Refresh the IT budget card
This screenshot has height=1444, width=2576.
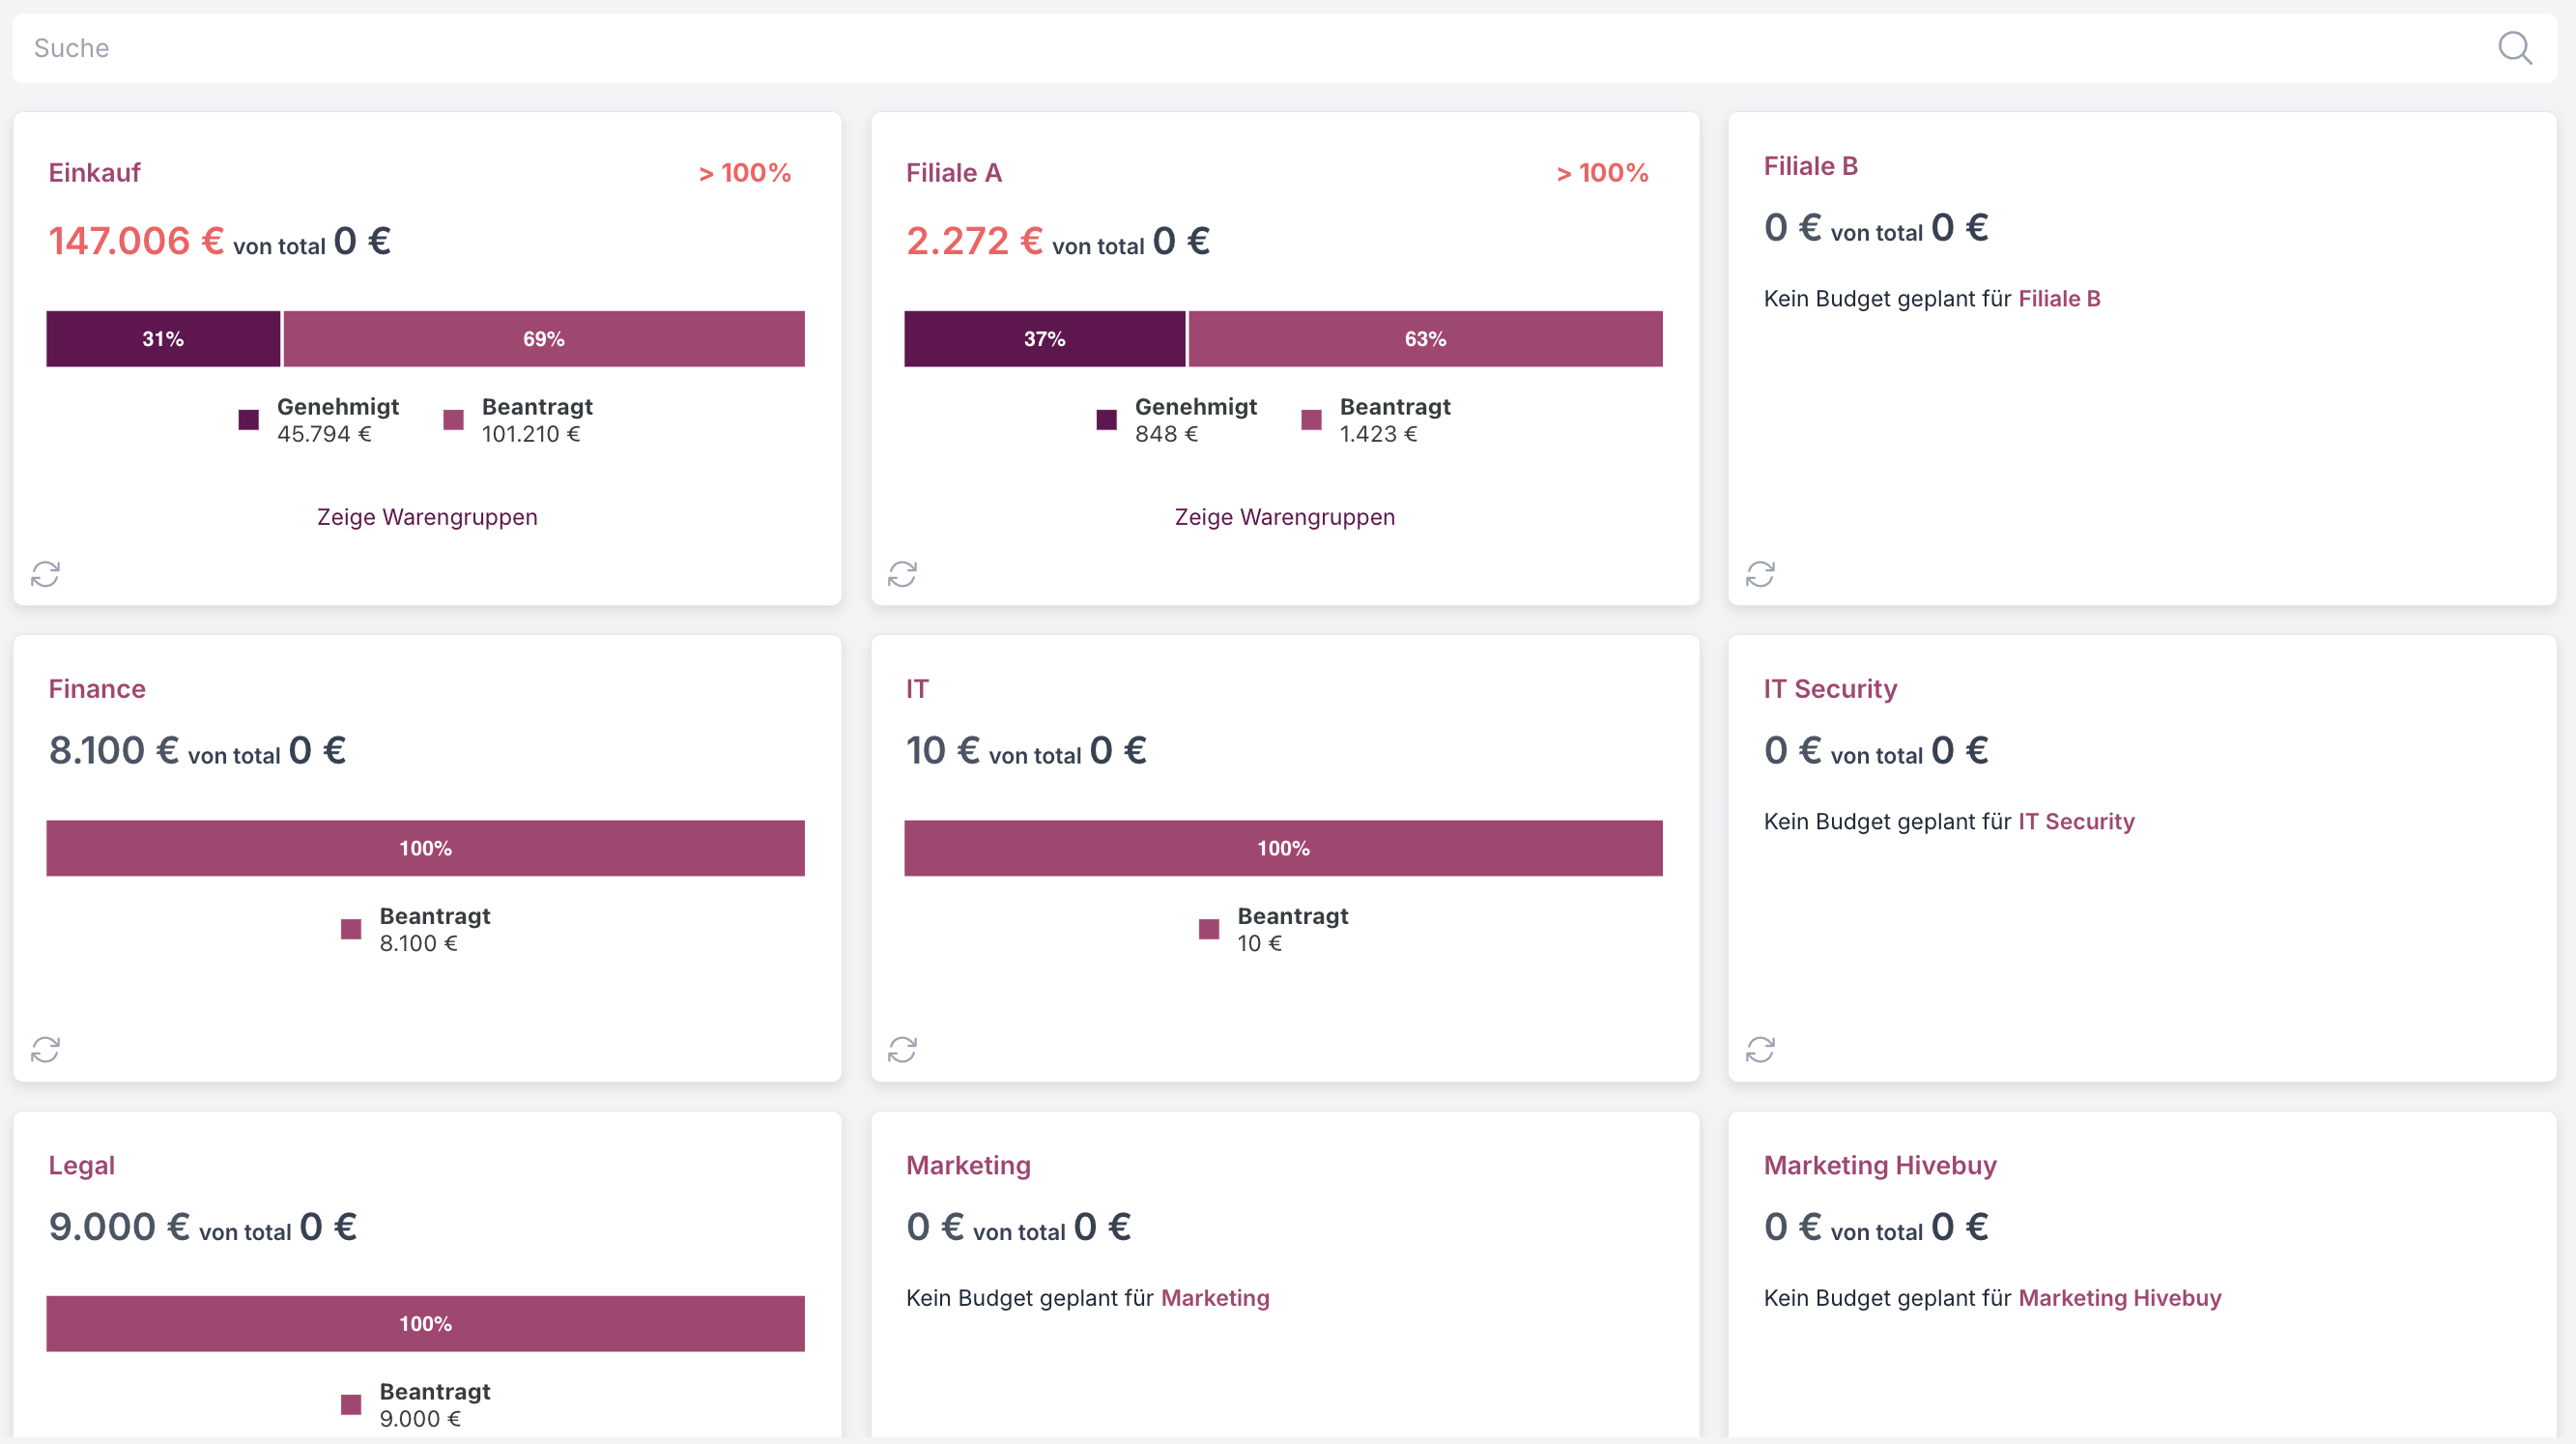(x=902, y=1049)
